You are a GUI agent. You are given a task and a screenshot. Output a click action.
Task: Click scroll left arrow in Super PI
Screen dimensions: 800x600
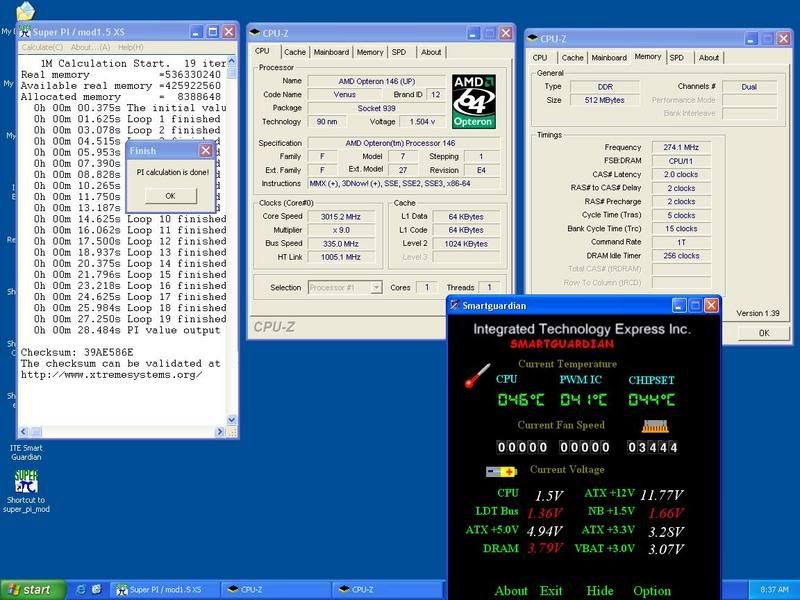[x=24, y=432]
